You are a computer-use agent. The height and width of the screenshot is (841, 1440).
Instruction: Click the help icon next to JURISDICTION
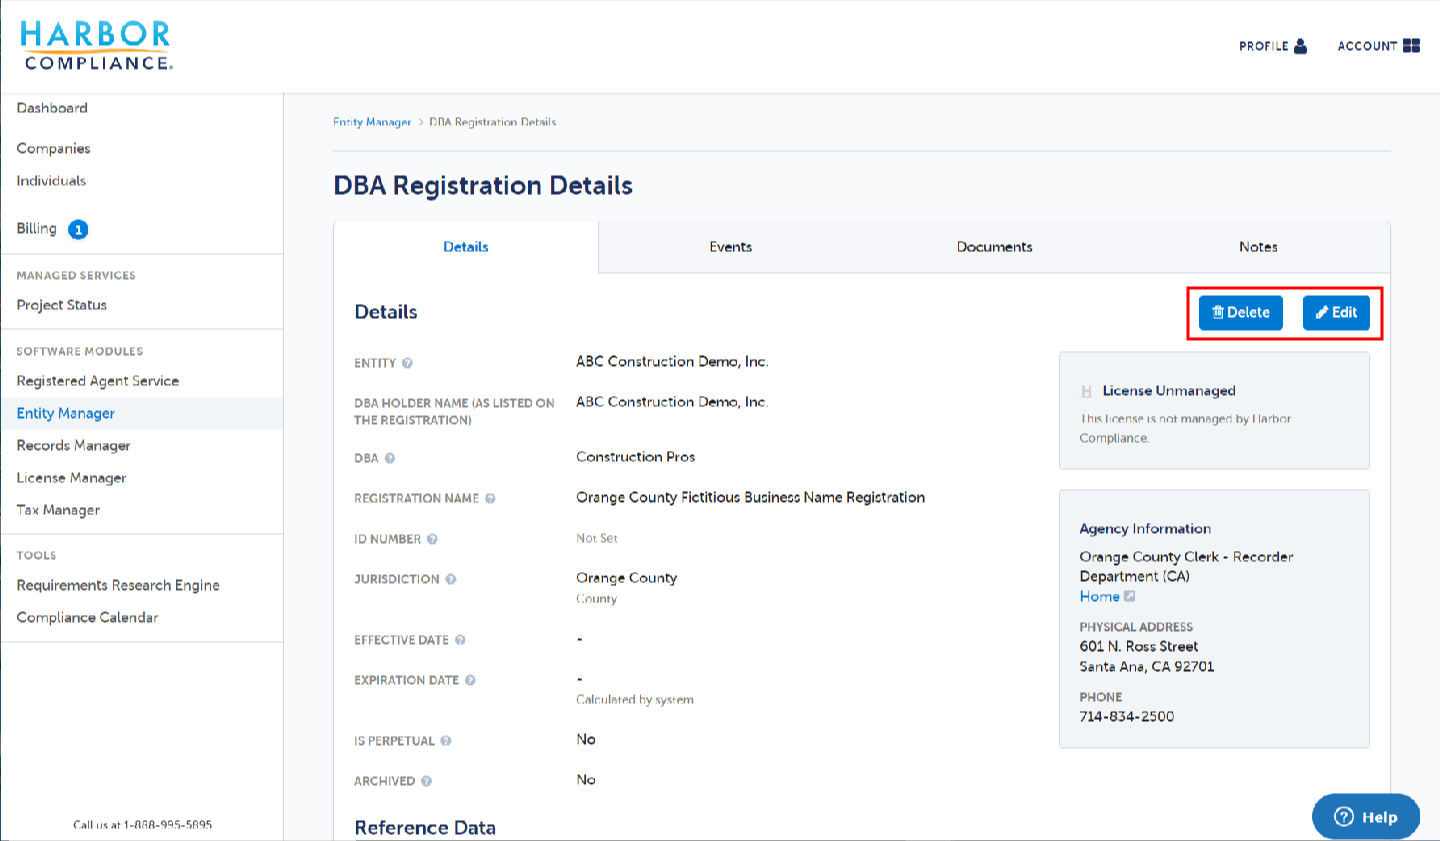(451, 579)
